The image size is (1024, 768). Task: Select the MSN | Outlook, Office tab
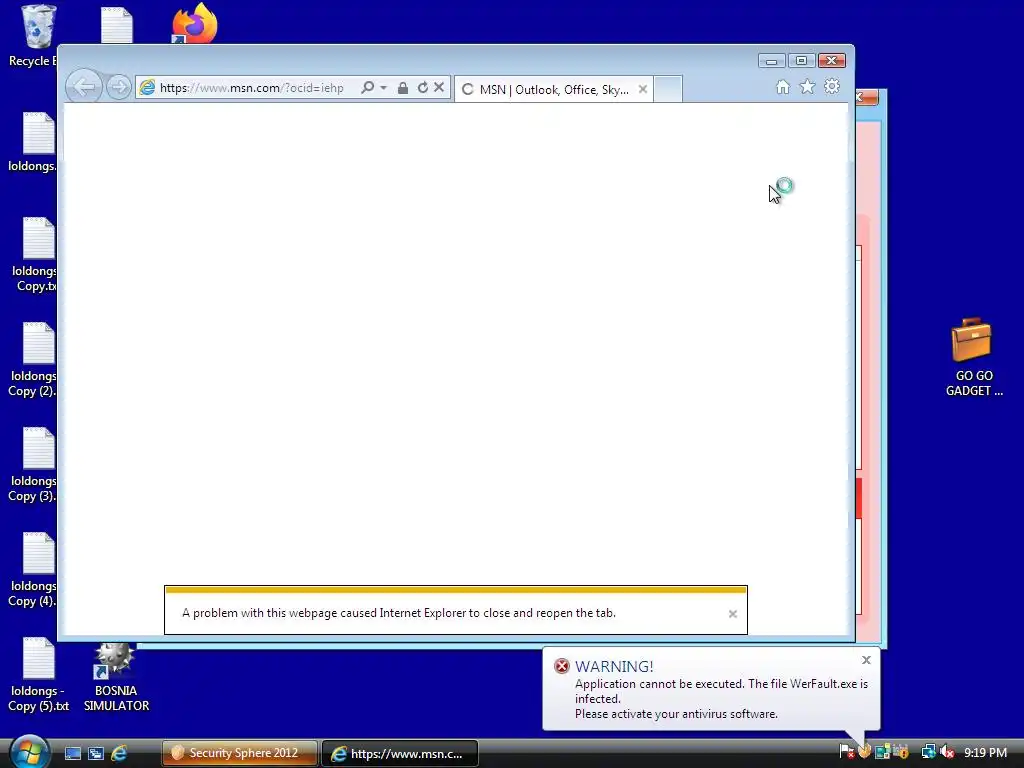click(x=552, y=89)
